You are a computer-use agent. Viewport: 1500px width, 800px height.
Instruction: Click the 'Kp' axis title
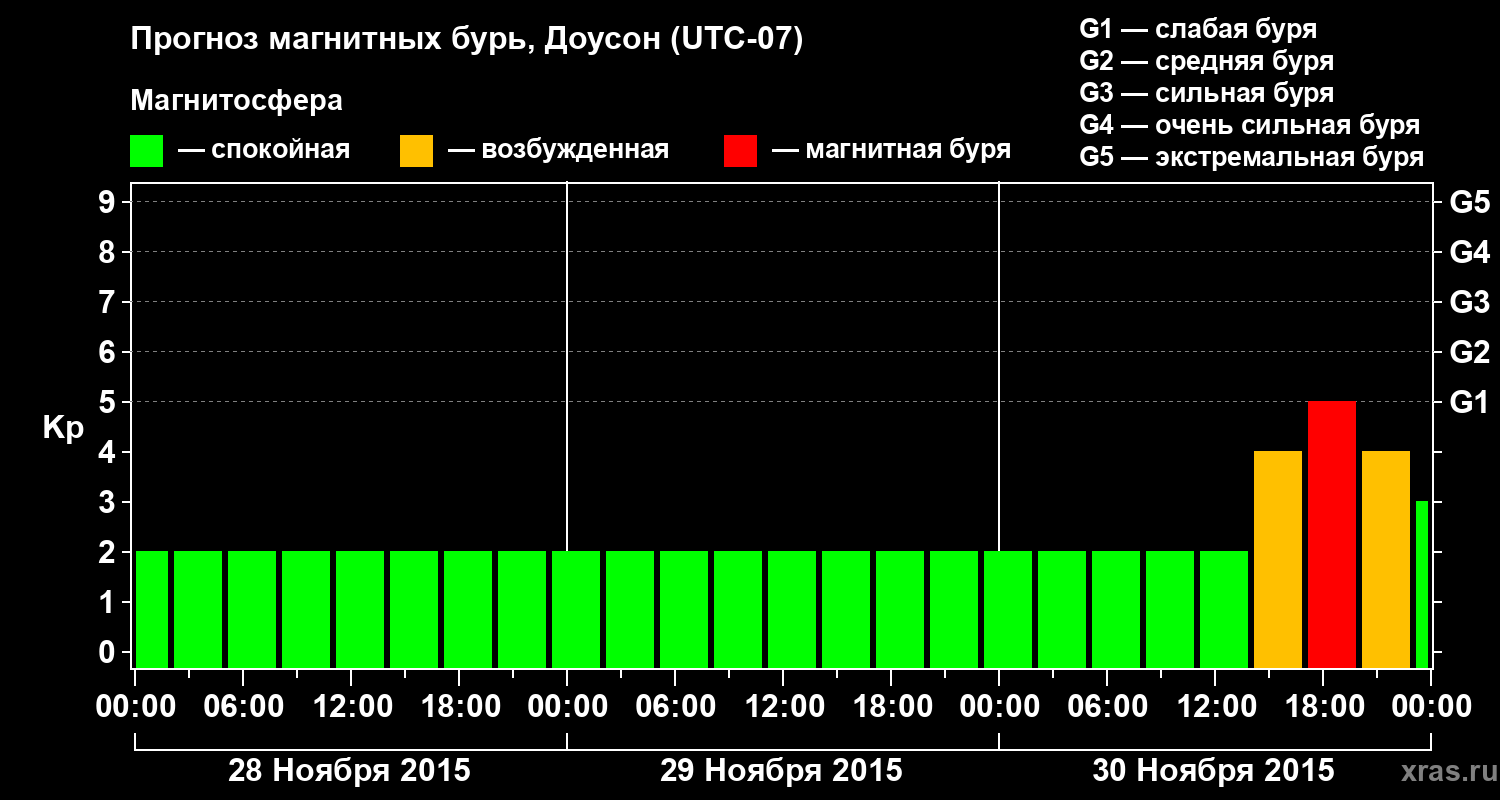63,429
